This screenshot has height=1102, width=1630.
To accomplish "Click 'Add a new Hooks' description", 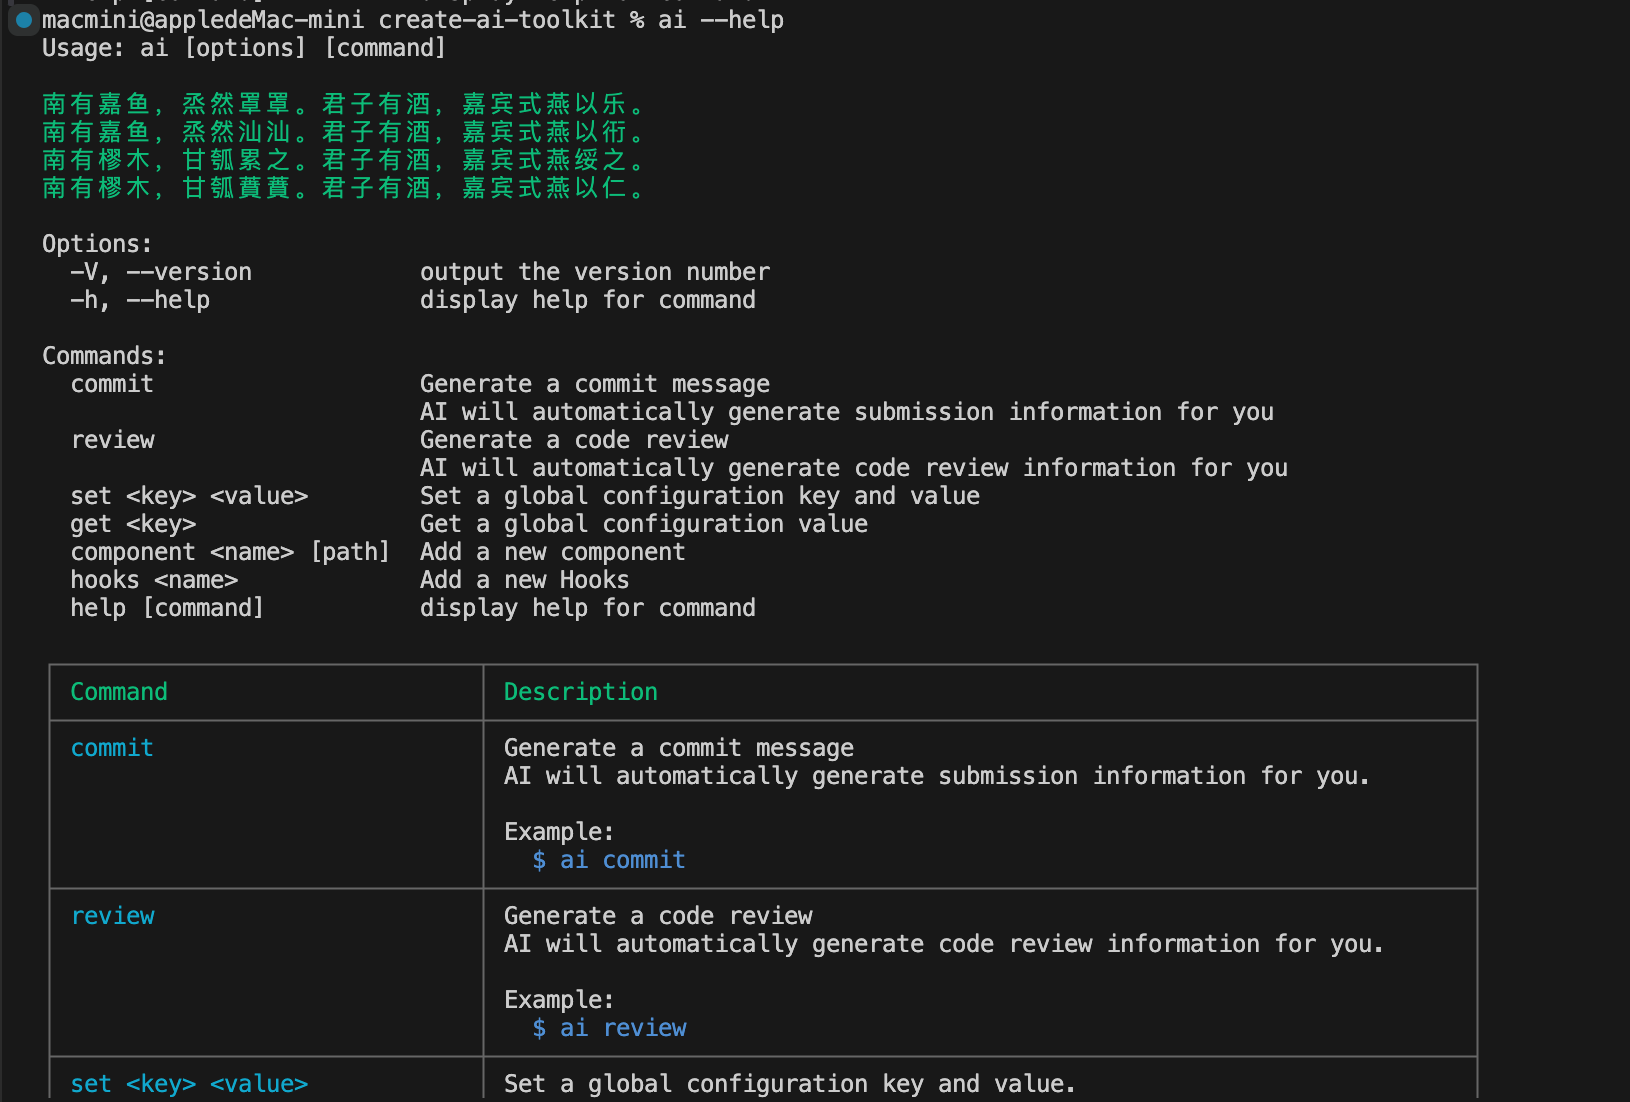I will pyautogui.click(x=525, y=580).
